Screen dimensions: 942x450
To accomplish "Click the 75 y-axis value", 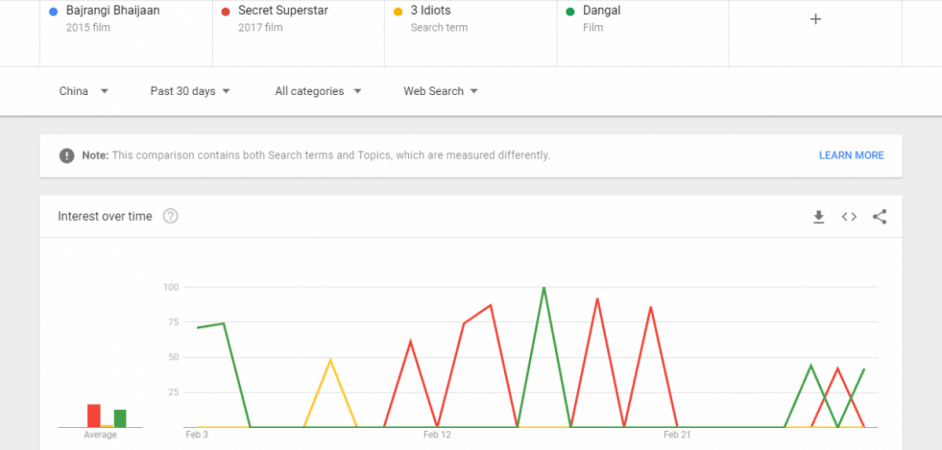I will [x=174, y=322].
